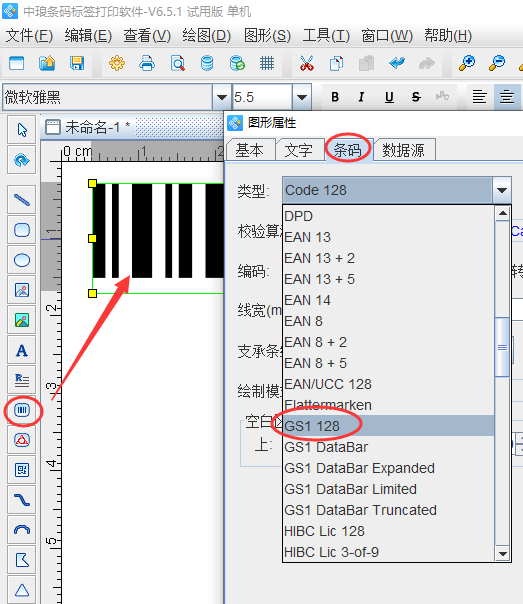
Task: Click the Zoom out magnifier icon
Action: [x=497, y=63]
